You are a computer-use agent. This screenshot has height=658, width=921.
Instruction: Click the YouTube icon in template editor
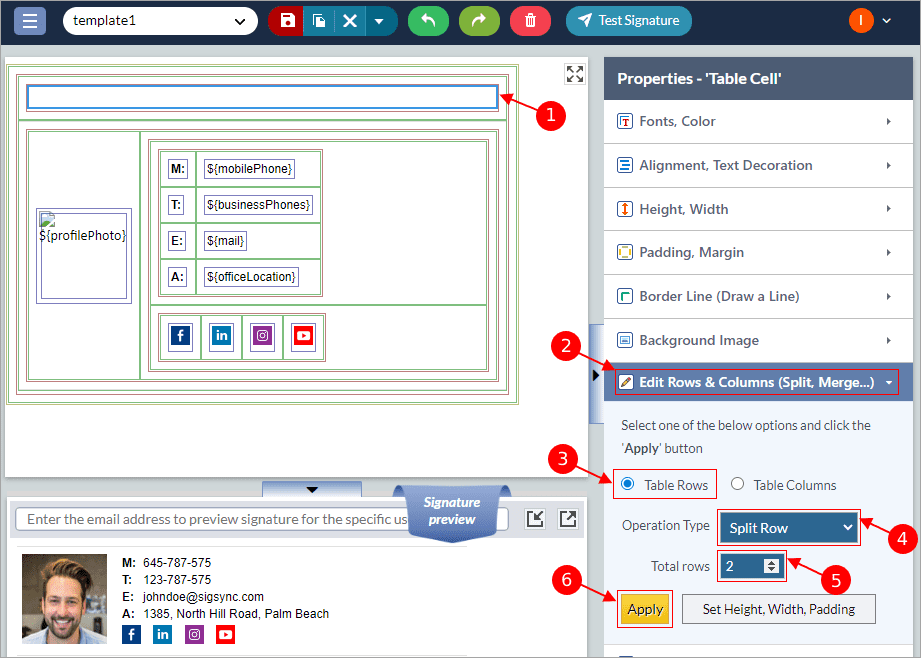pos(303,337)
